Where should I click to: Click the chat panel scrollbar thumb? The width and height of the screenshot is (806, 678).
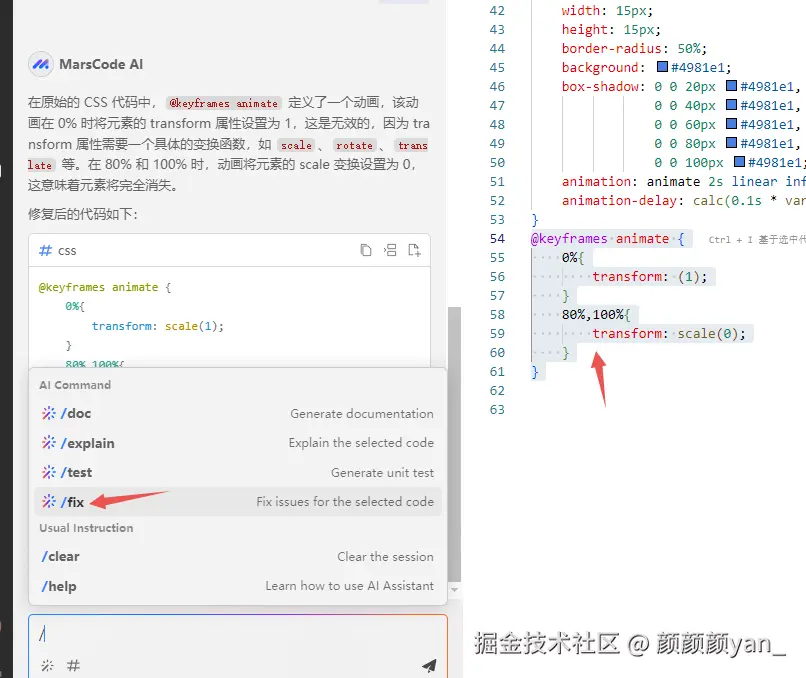point(454,444)
